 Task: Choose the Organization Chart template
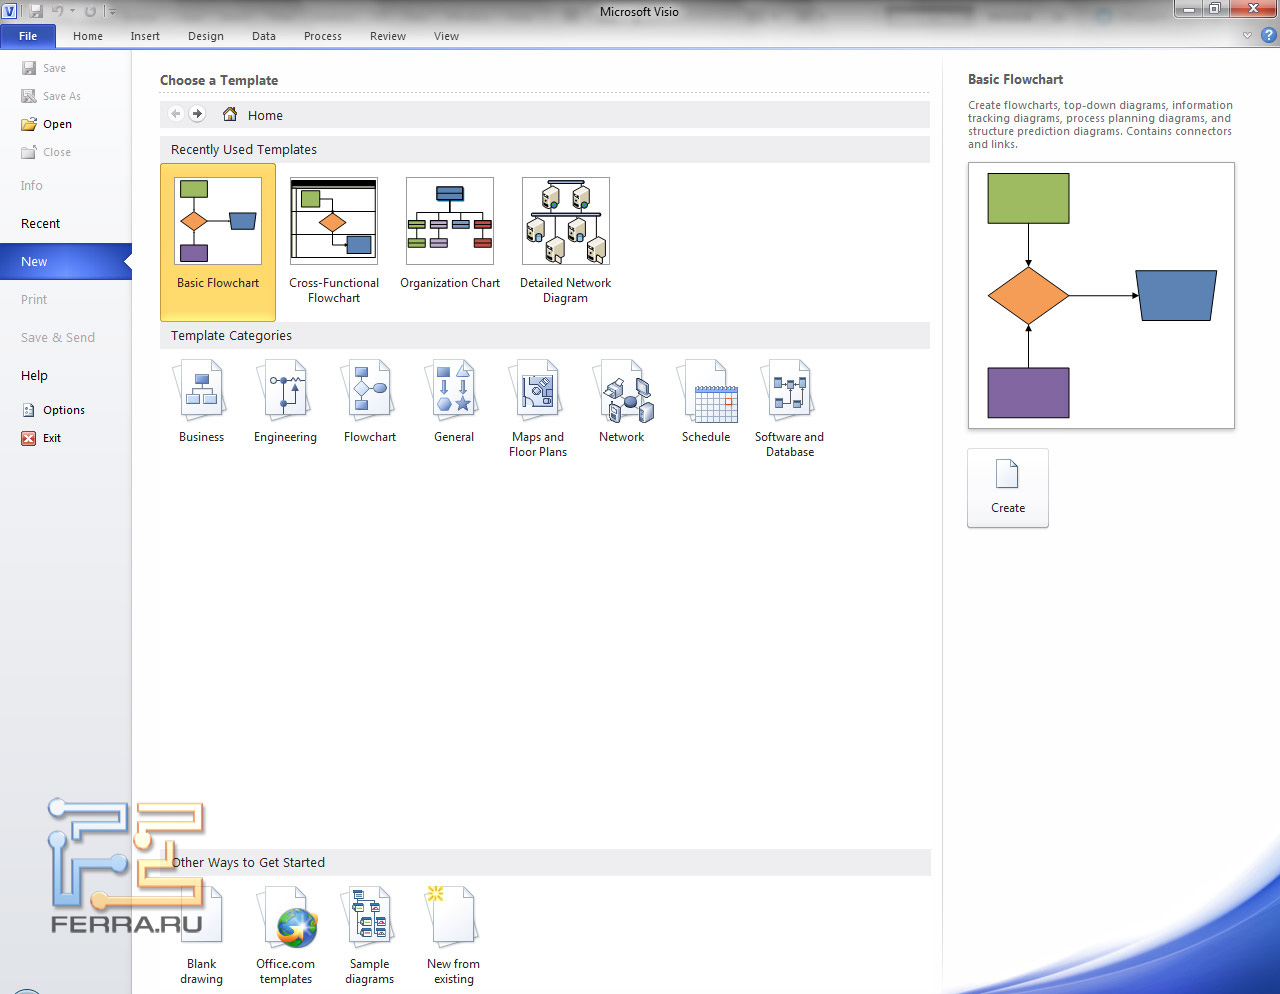pyautogui.click(x=450, y=222)
